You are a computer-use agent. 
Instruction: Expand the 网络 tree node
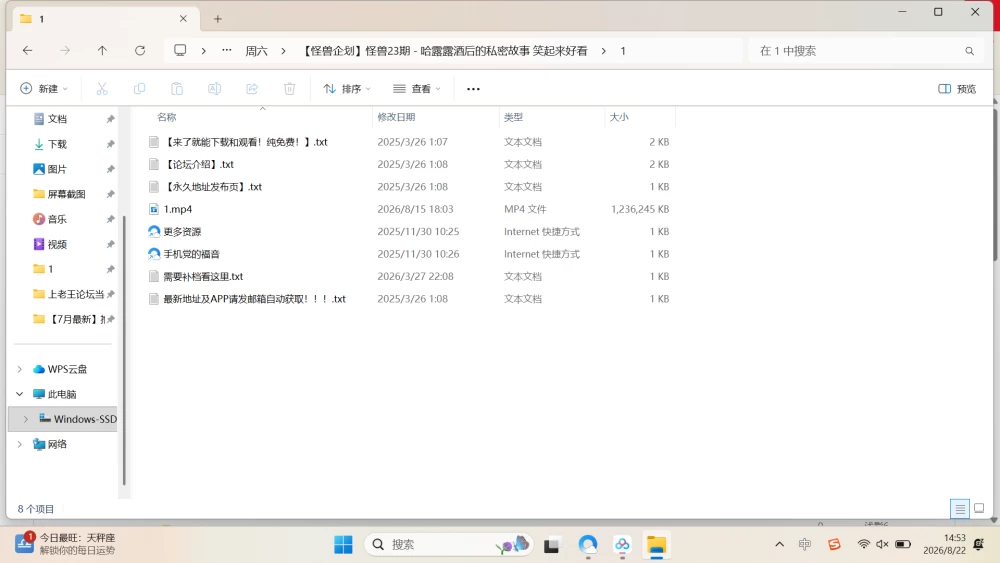tap(20, 444)
